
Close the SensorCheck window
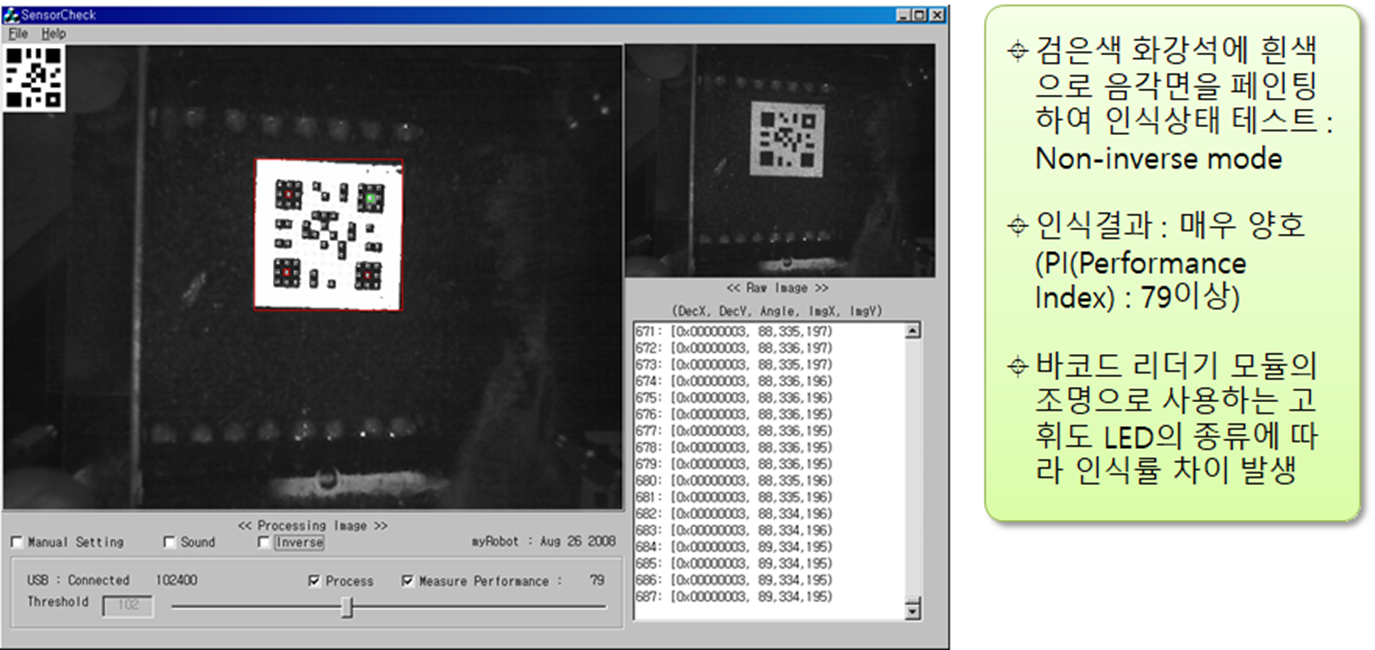[937, 16]
